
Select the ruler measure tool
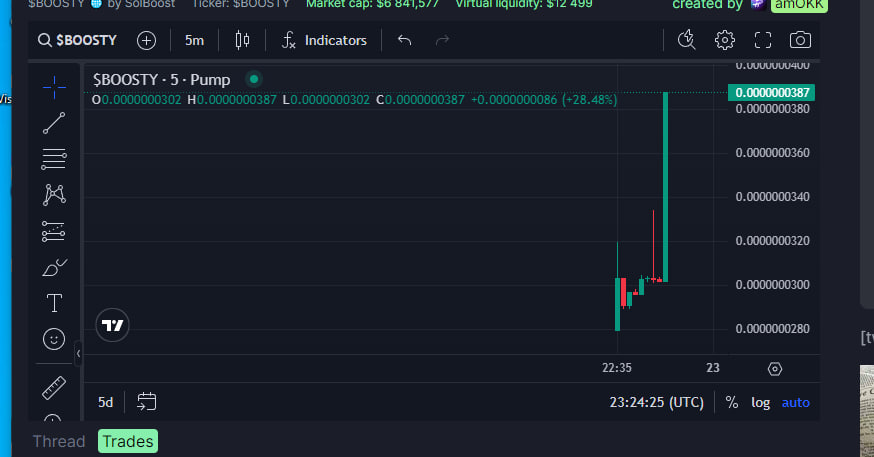click(x=54, y=388)
